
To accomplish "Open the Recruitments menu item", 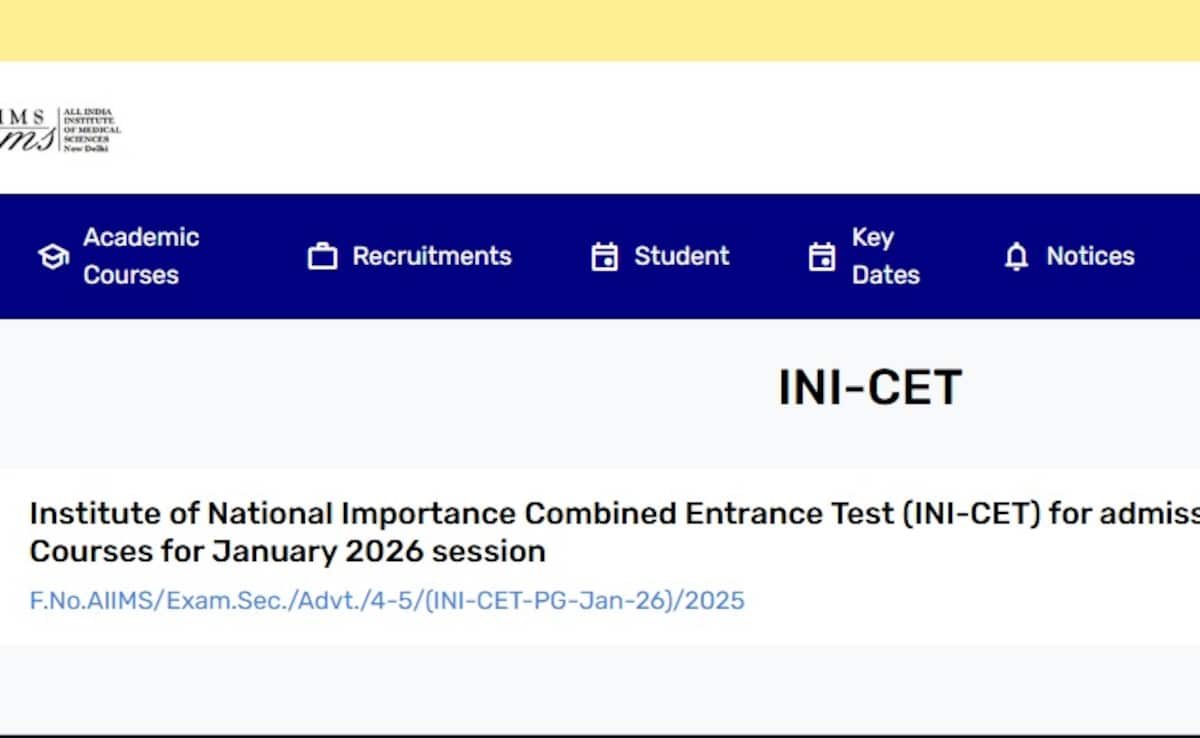I will coord(431,256).
